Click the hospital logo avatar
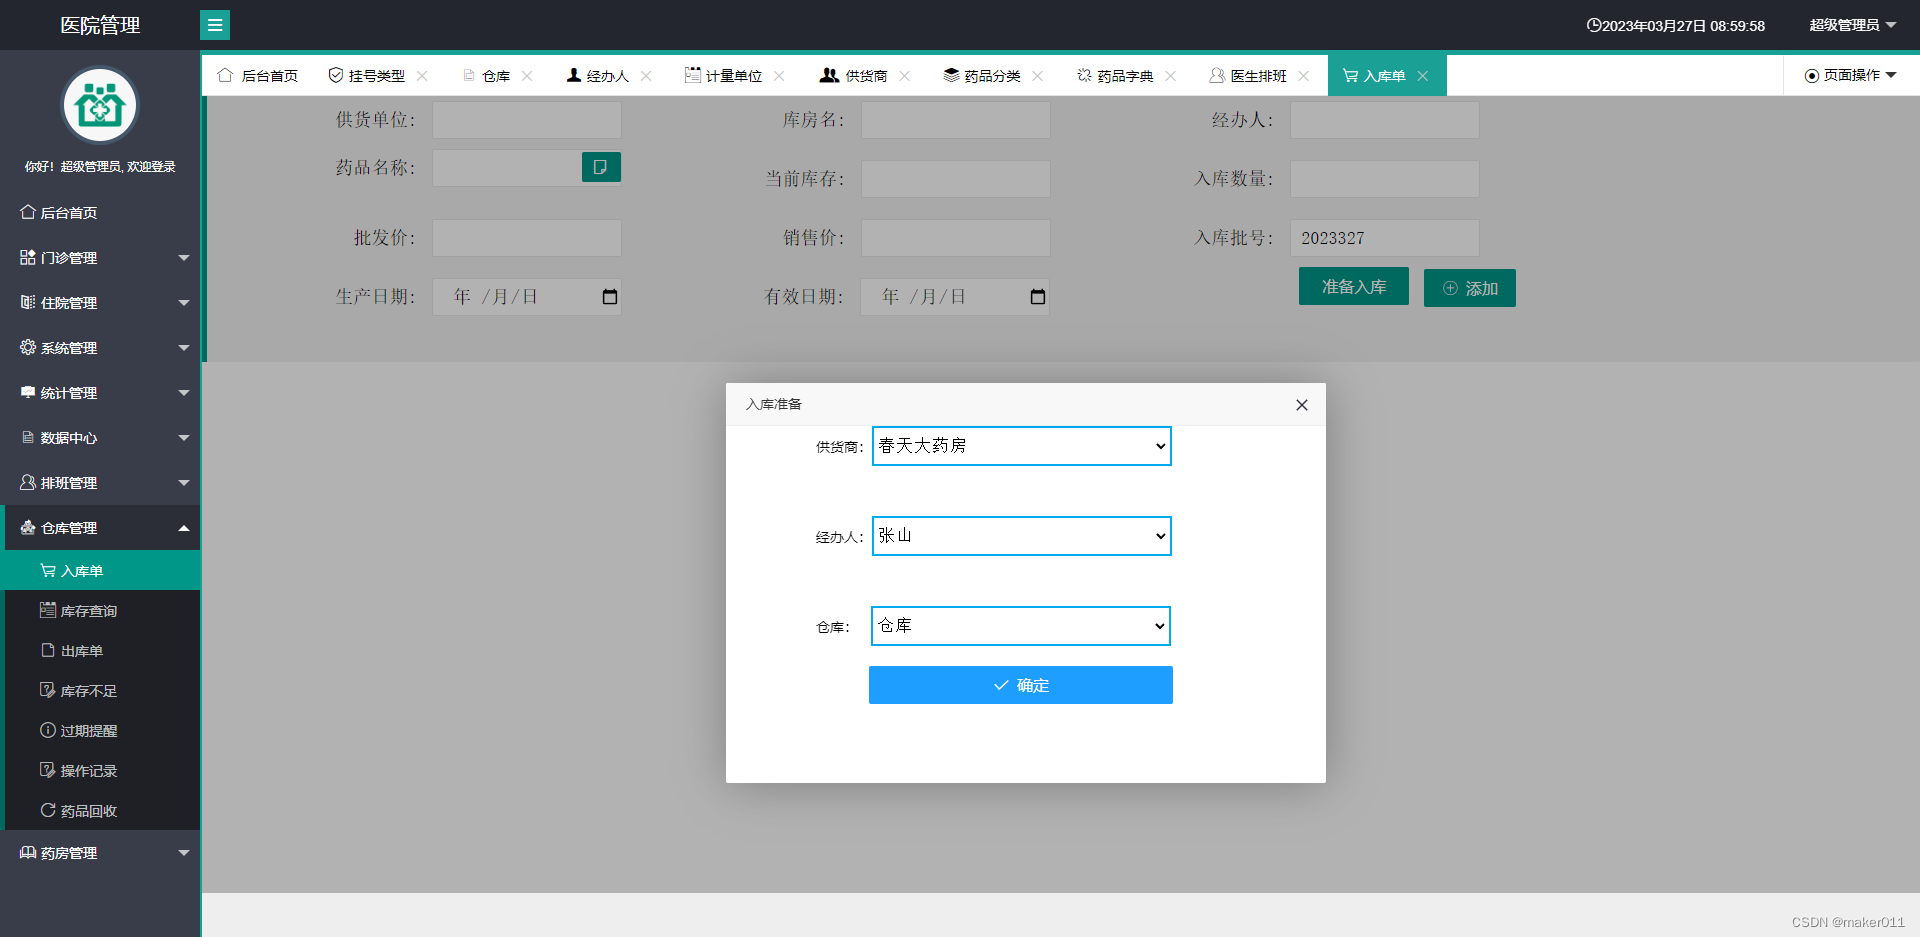 (x=100, y=105)
